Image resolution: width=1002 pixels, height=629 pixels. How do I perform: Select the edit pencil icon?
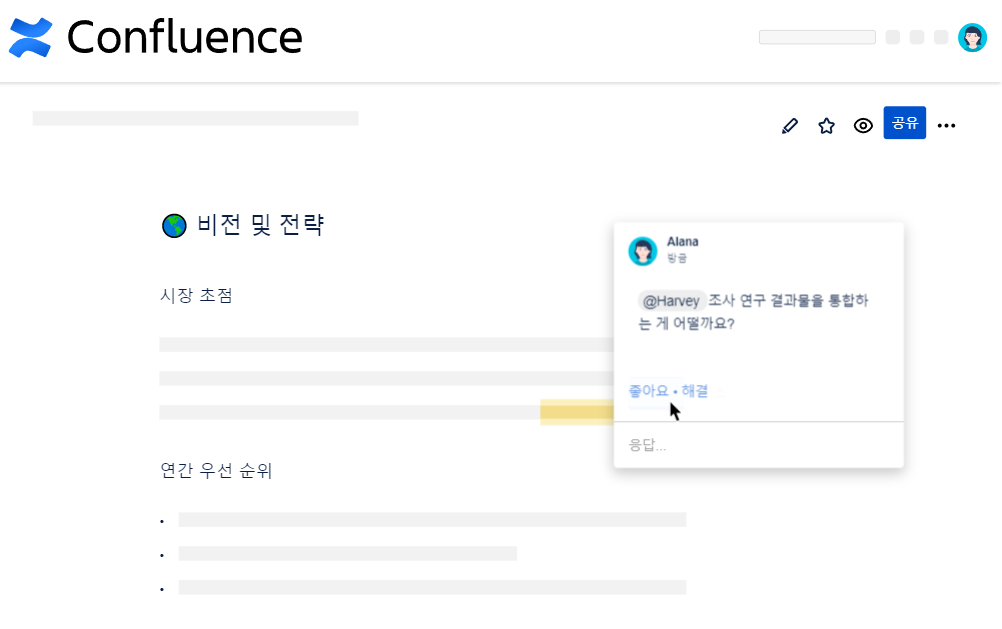point(789,124)
